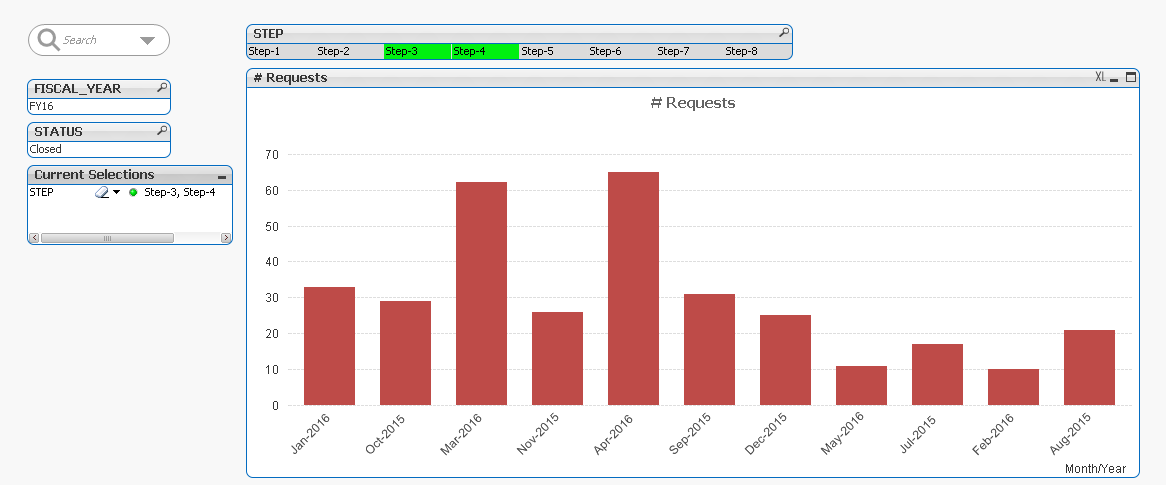Click the Sep-2015 bar
Image resolution: width=1166 pixels, height=485 pixels.
(709, 350)
